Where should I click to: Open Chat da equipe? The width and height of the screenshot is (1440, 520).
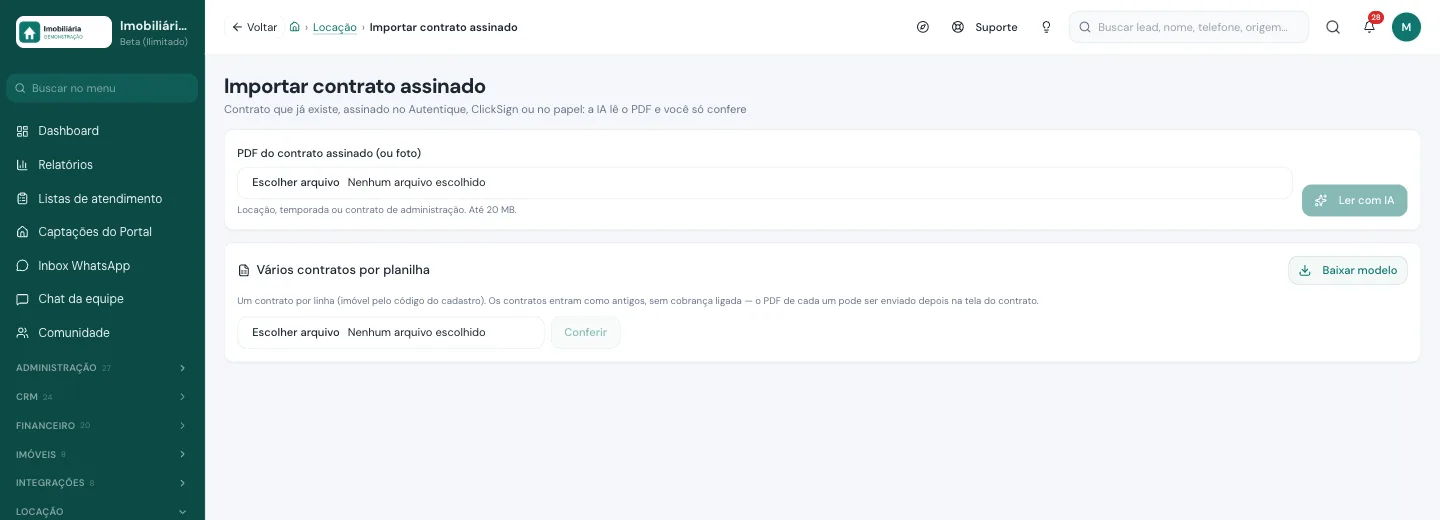click(x=102, y=299)
